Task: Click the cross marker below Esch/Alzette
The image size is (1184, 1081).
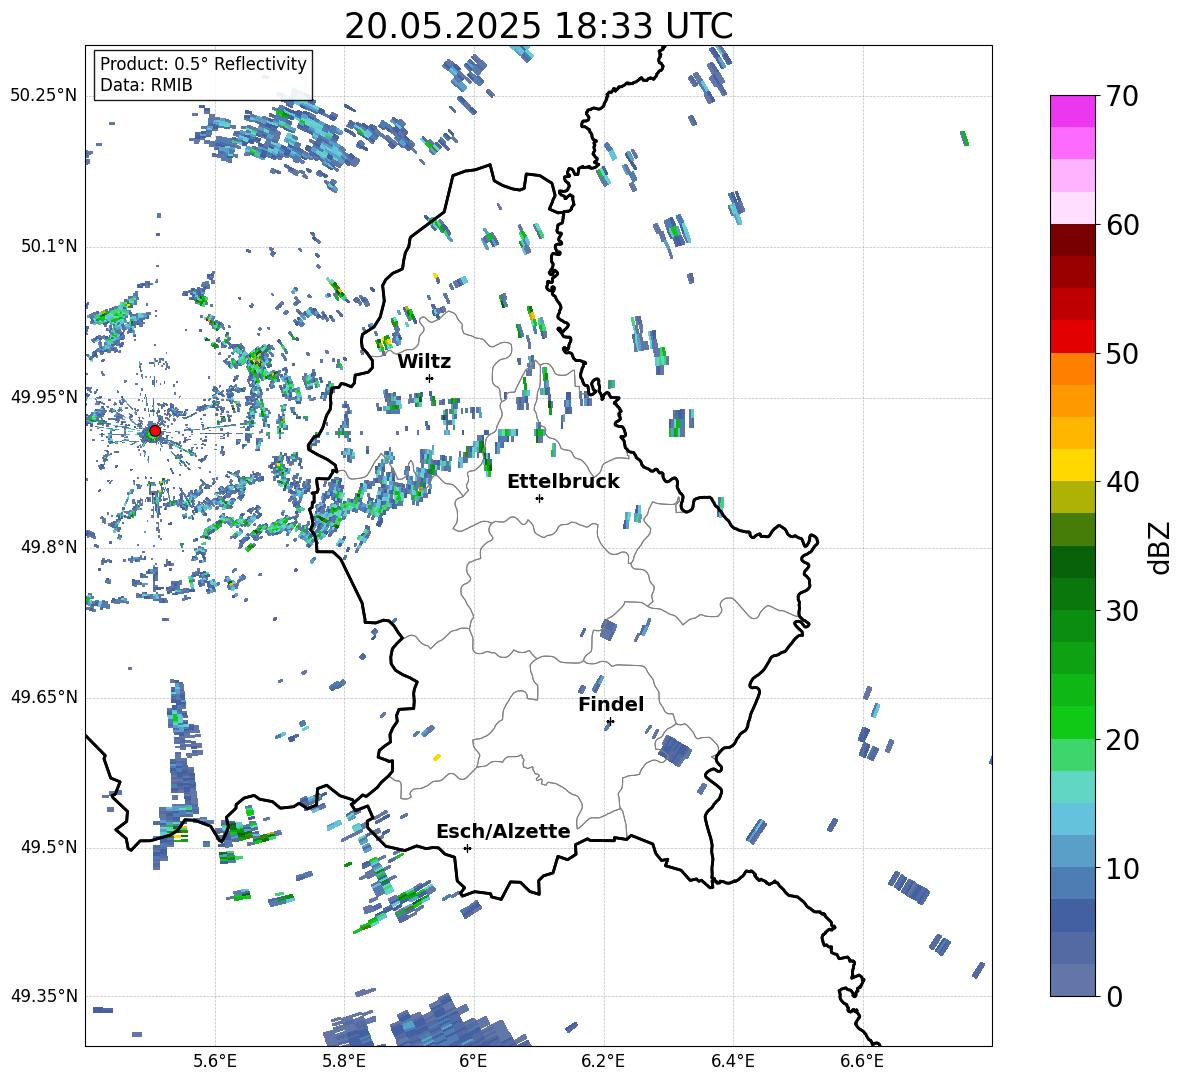Action: point(467,848)
